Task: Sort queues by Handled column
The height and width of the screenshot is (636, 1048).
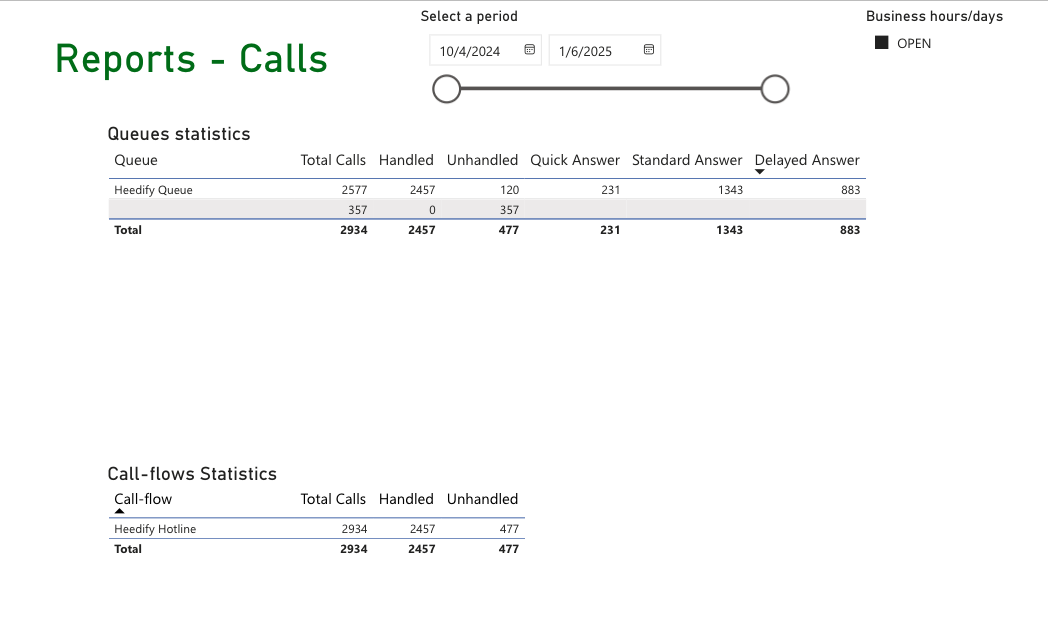Action: point(406,160)
